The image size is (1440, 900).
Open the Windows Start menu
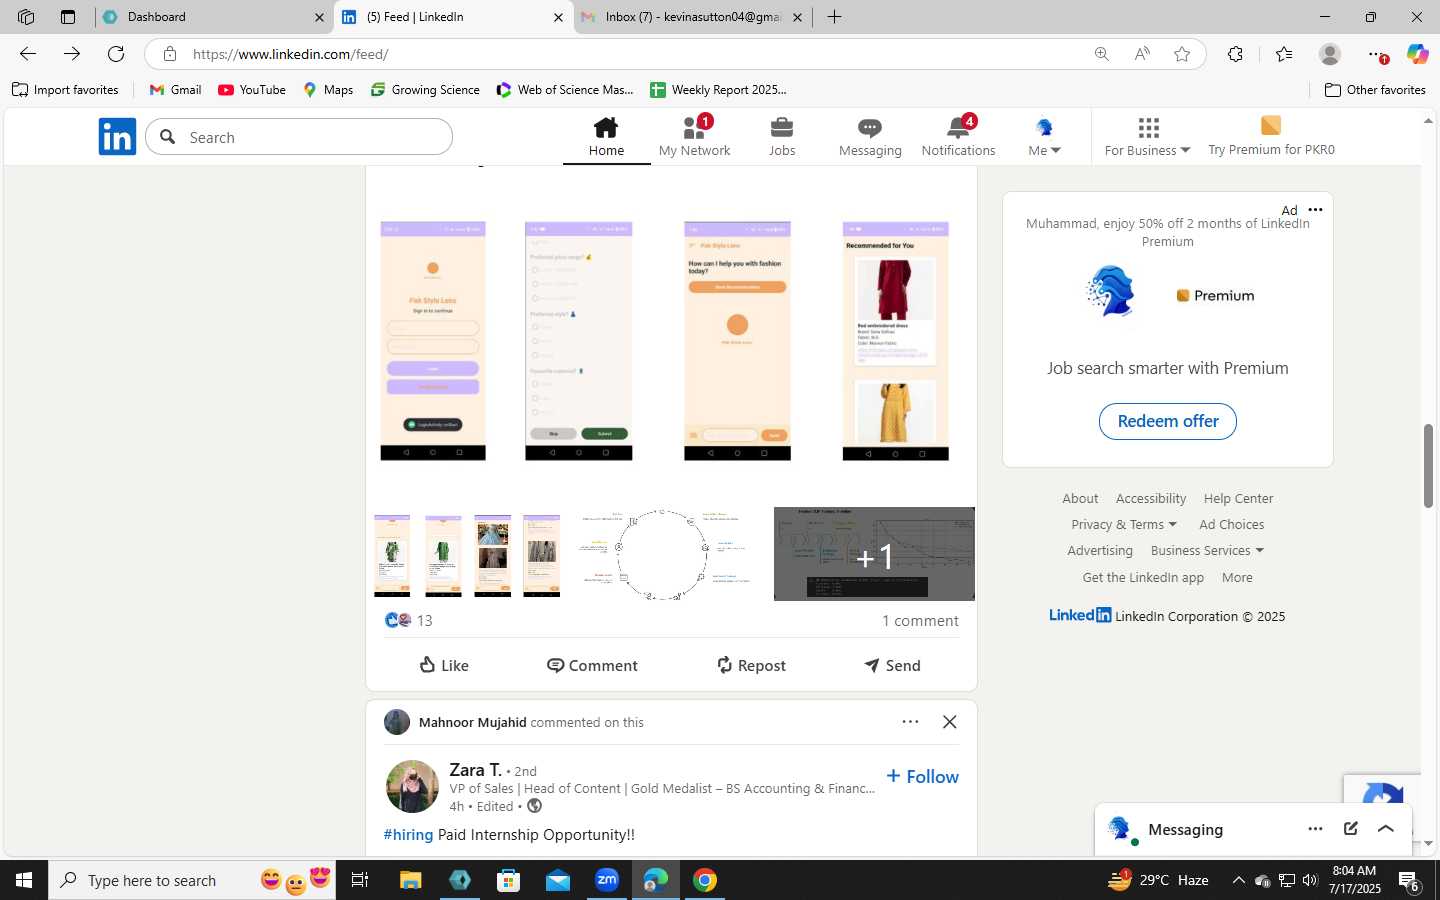point(24,880)
